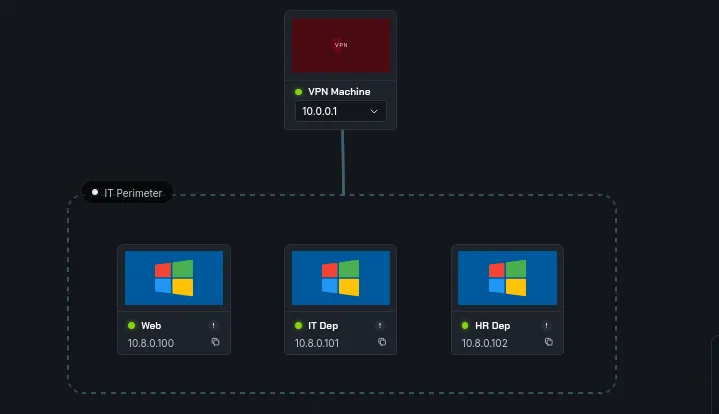Click the IT Dep green status dot
The height and width of the screenshot is (414, 719).
(x=299, y=326)
